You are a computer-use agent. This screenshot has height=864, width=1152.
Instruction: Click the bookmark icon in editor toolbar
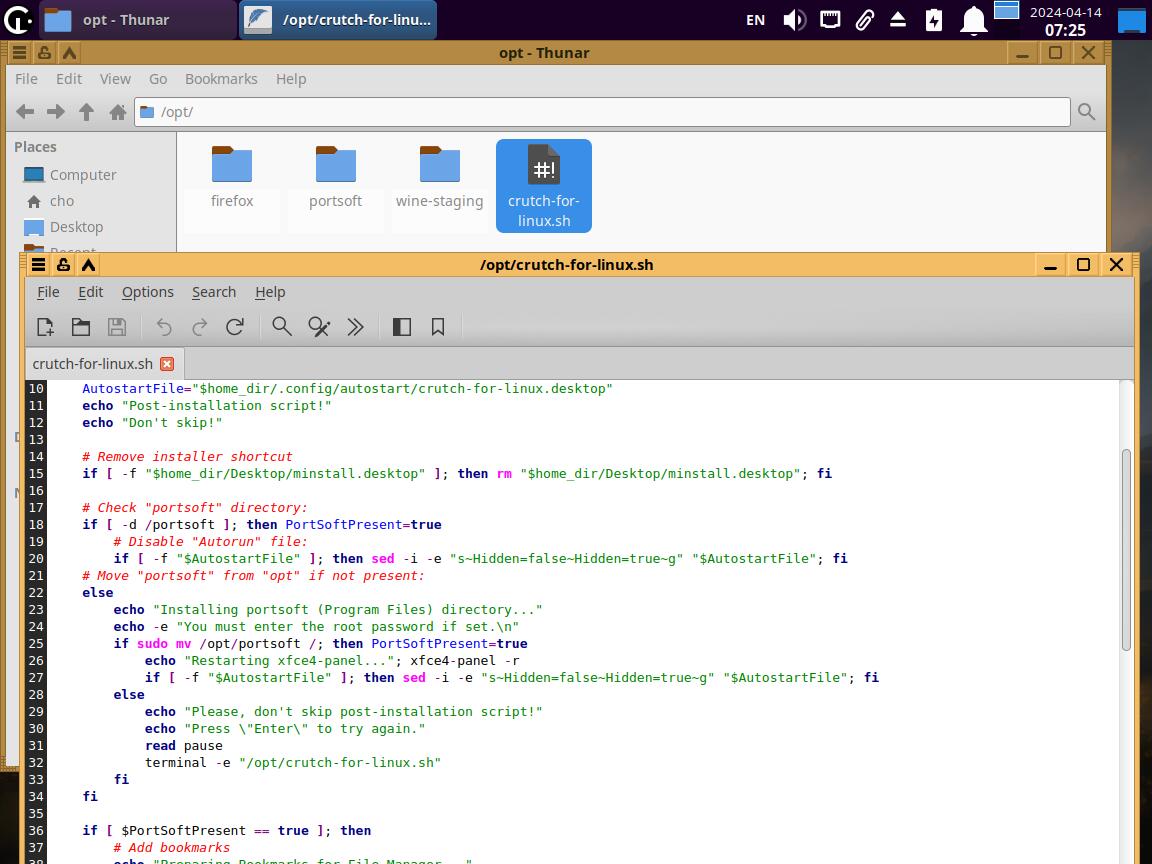[x=438, y=327]
